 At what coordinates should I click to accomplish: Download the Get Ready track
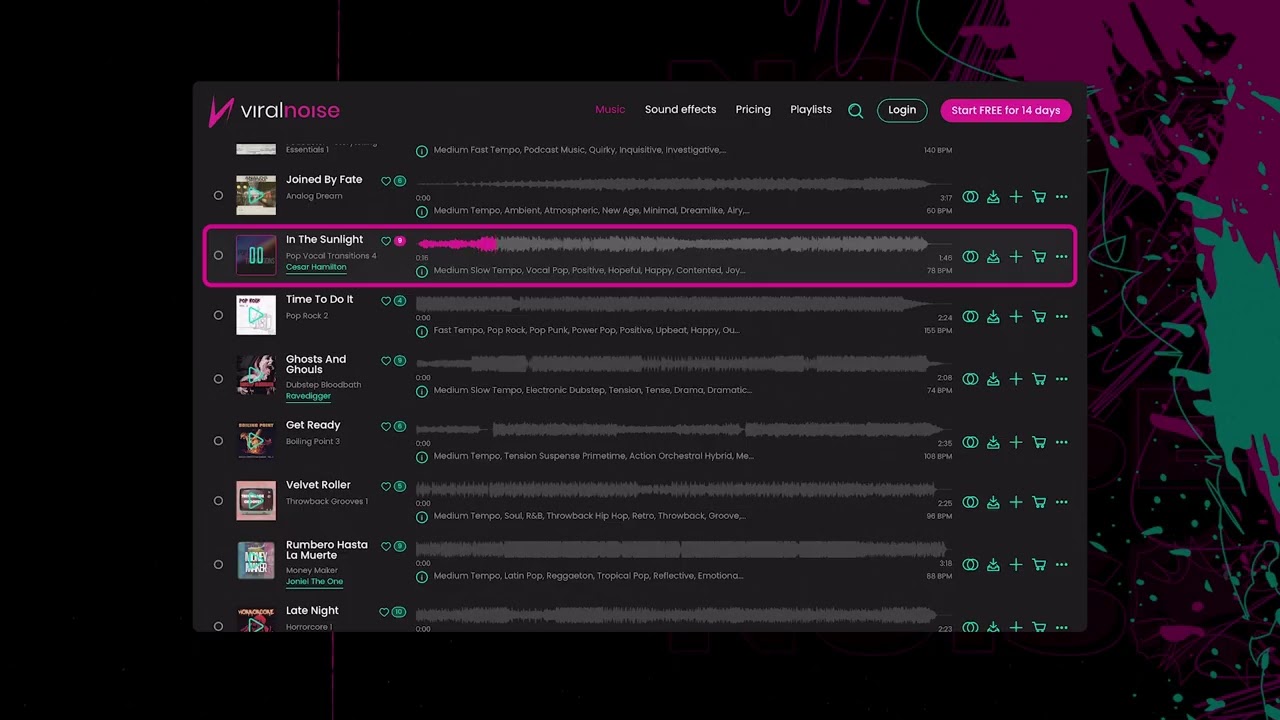[993, 442]
